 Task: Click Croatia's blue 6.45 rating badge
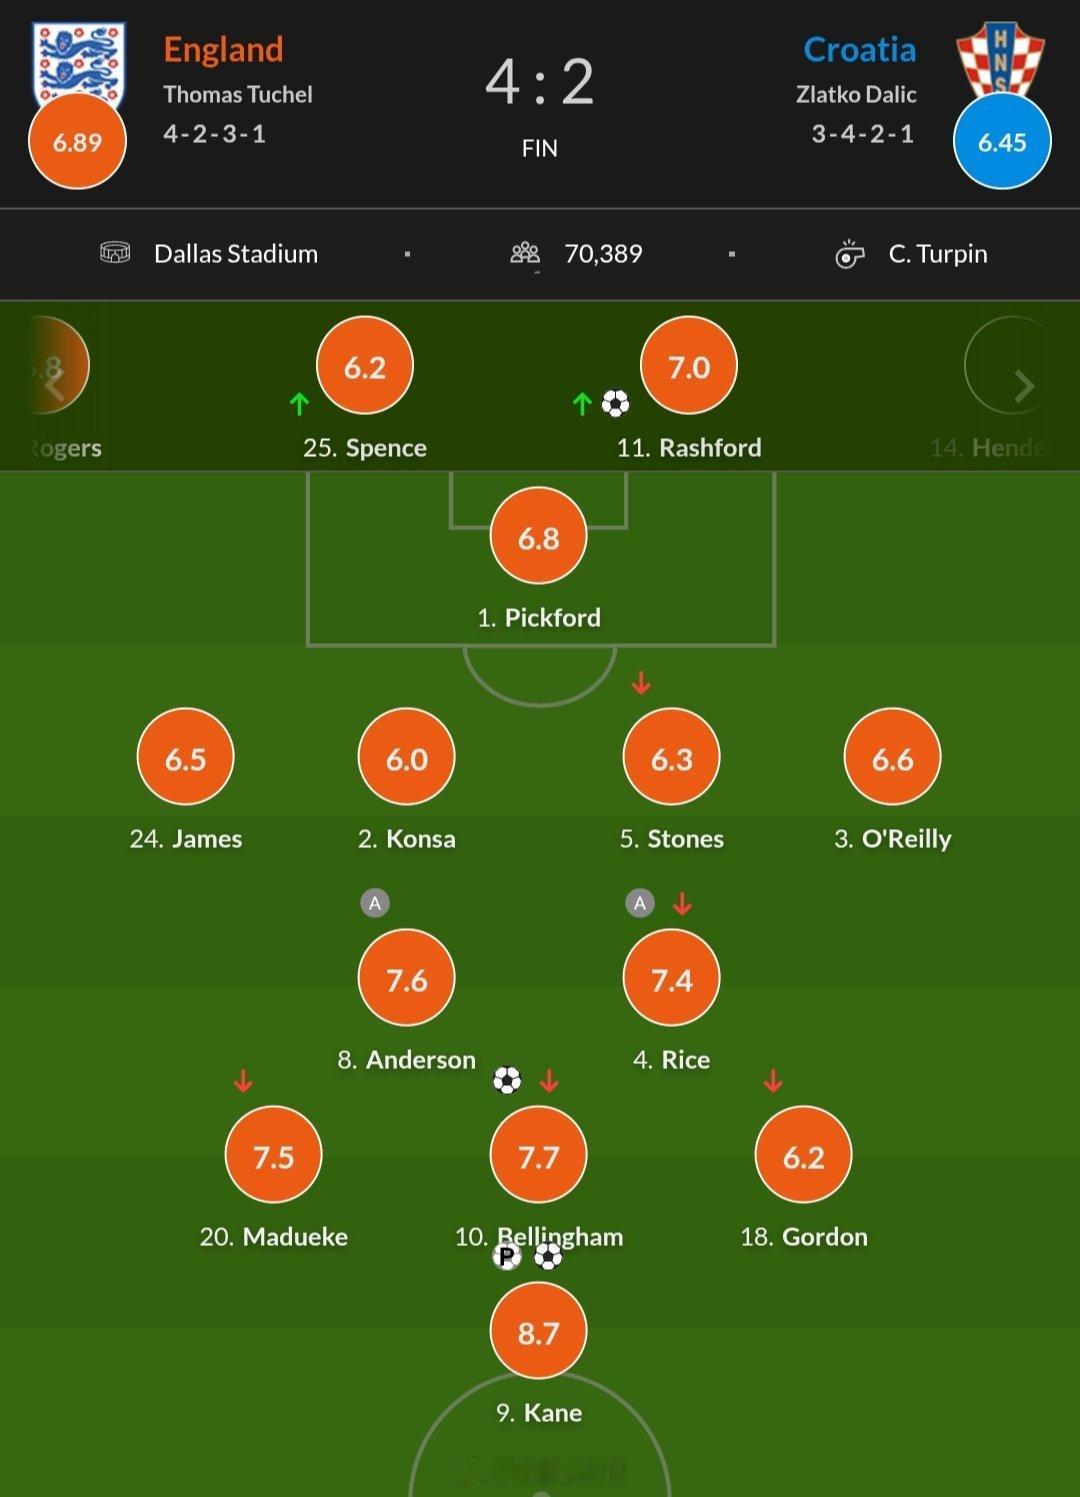coord(1002,141)
